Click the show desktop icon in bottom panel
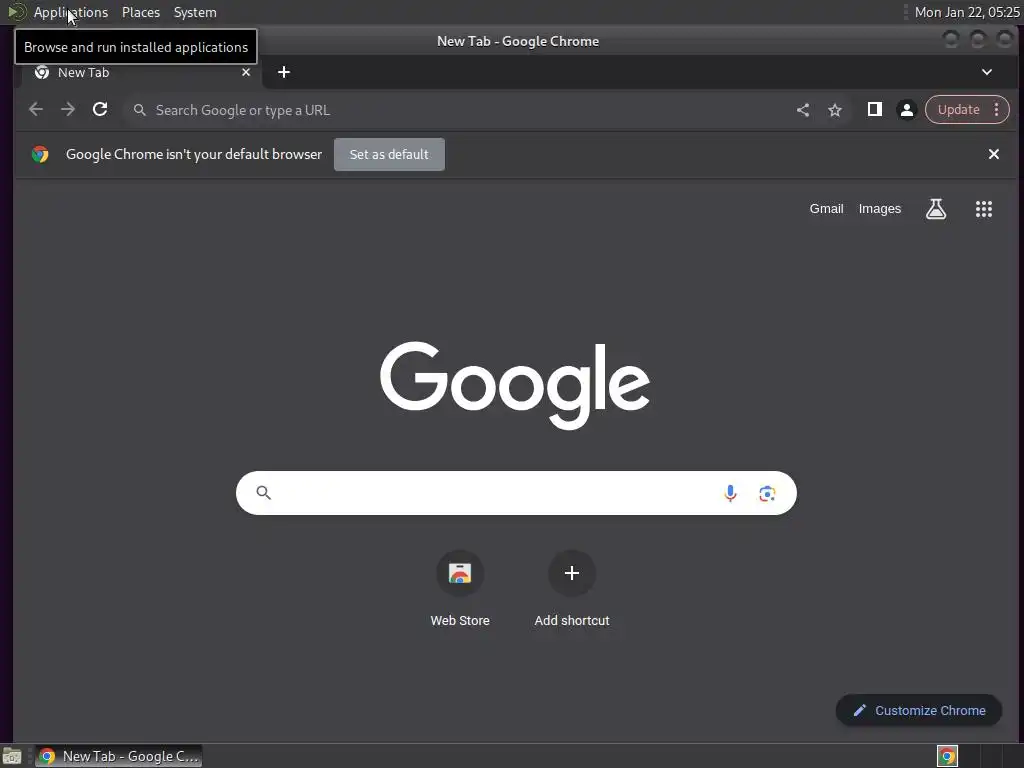The image size is (1024, 768). pos(12,756)
